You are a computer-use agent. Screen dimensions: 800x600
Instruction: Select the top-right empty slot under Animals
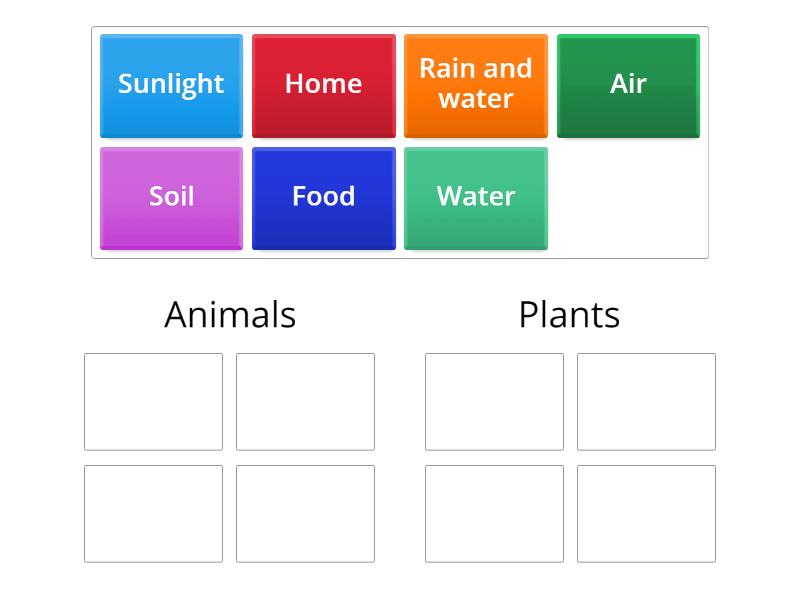tap(305, 402)
